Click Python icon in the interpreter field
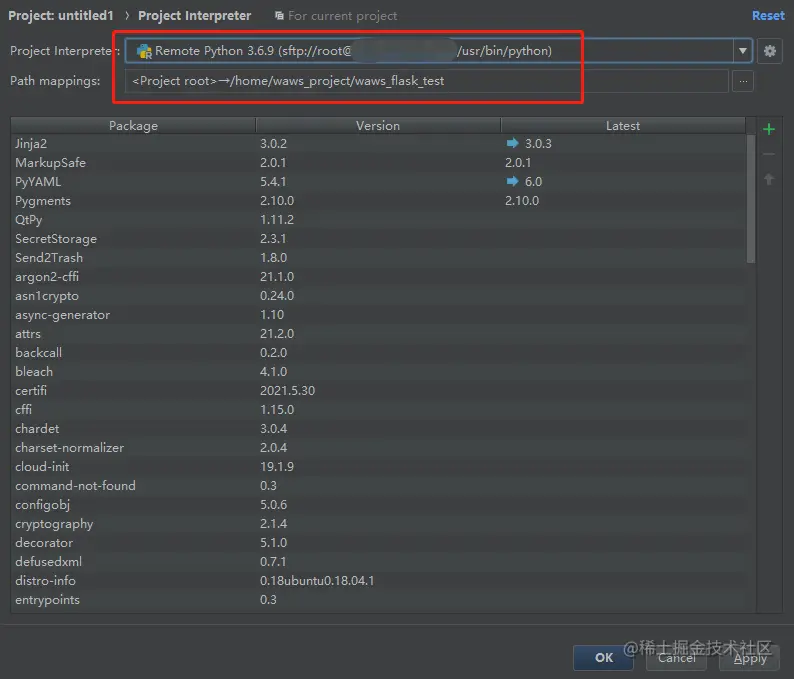This screenshot has height=679, width=794. click(144, 51)
